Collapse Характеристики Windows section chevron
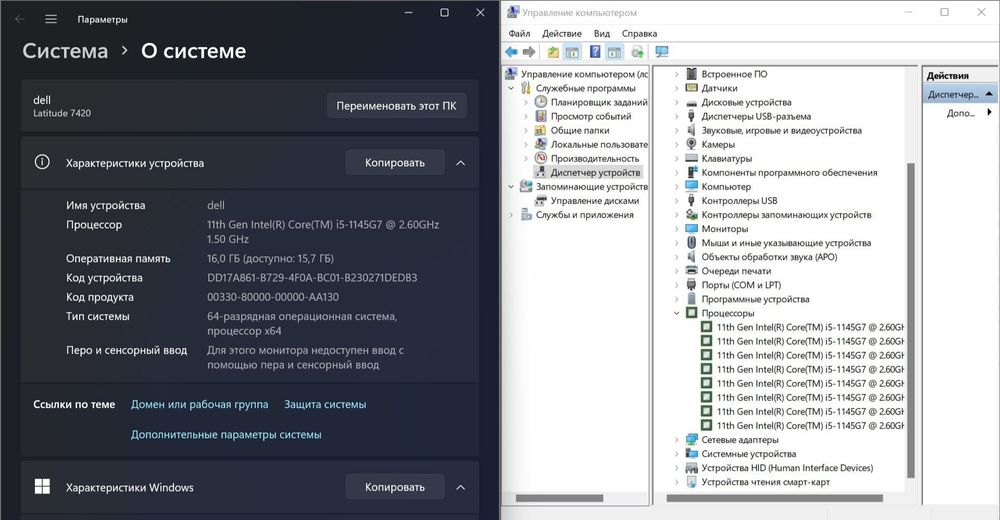This screenshot has width=1000, height=520. [460, 487]
